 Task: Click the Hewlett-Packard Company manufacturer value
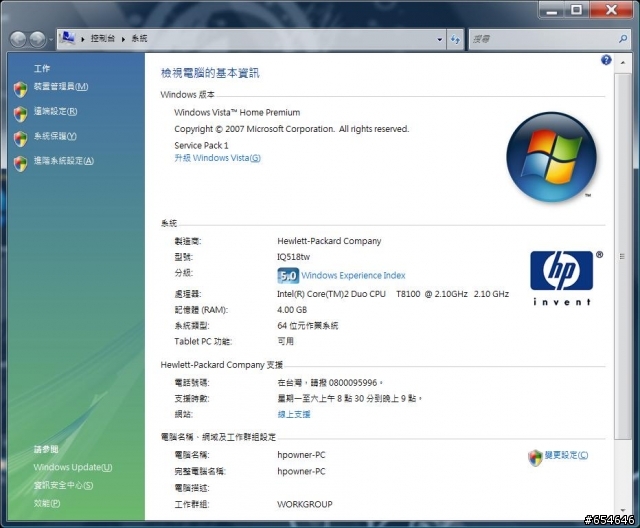click(x=329, y=241)
